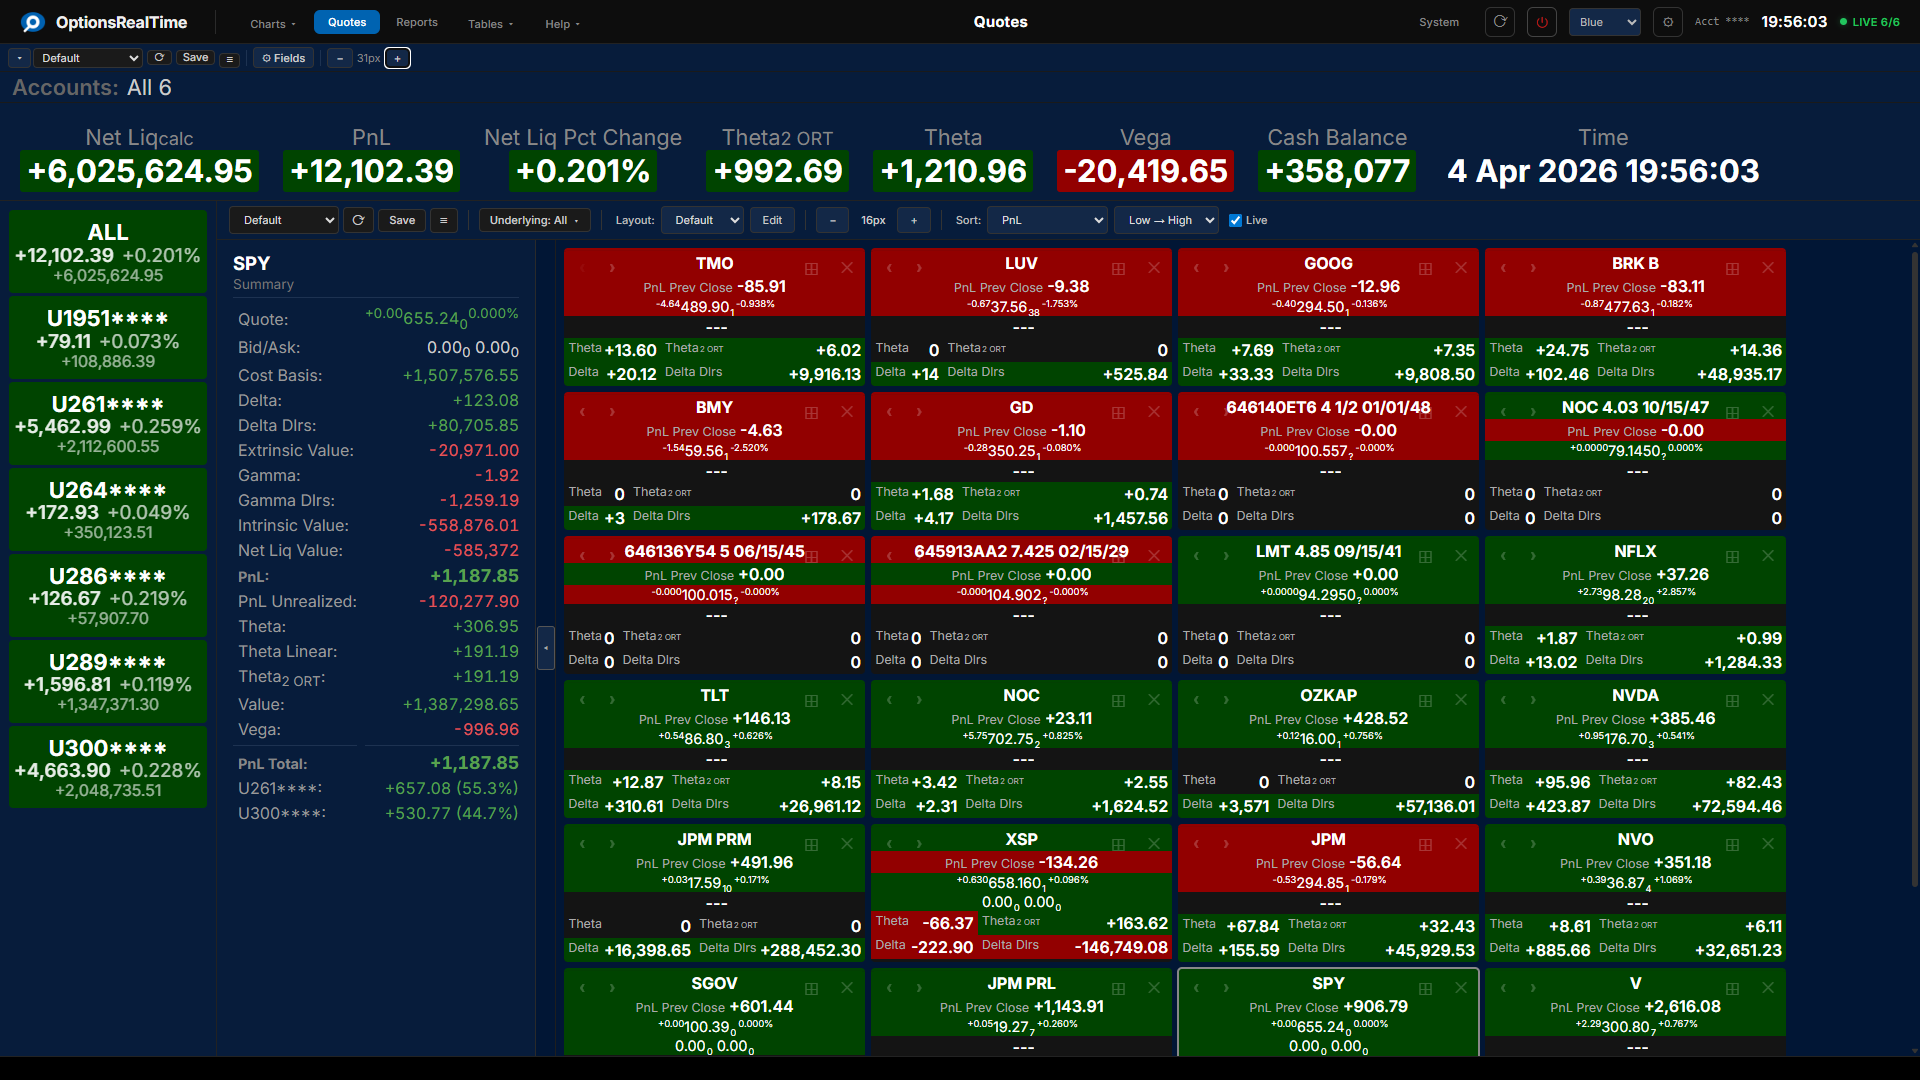The height and width of the screenshot is (1080, 1920).
Task: Open the Tables menu
Action: tap(490, 23)
